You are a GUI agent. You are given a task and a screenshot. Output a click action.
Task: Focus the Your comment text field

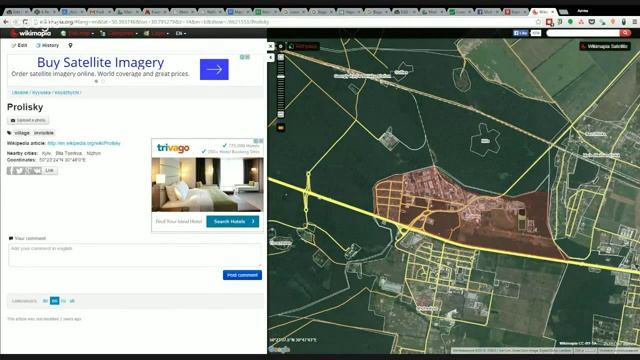[x=135, y=255]
